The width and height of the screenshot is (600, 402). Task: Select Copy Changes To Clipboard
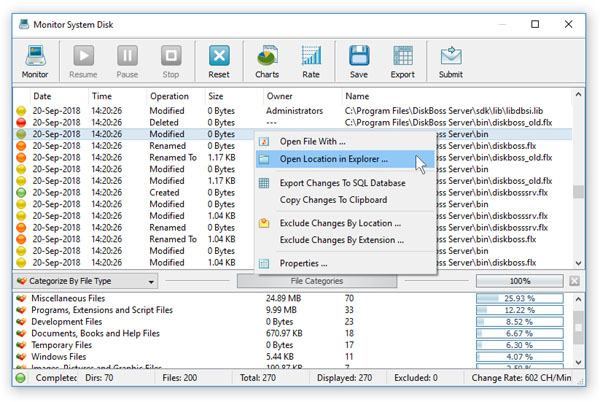[x=345, y=200]
